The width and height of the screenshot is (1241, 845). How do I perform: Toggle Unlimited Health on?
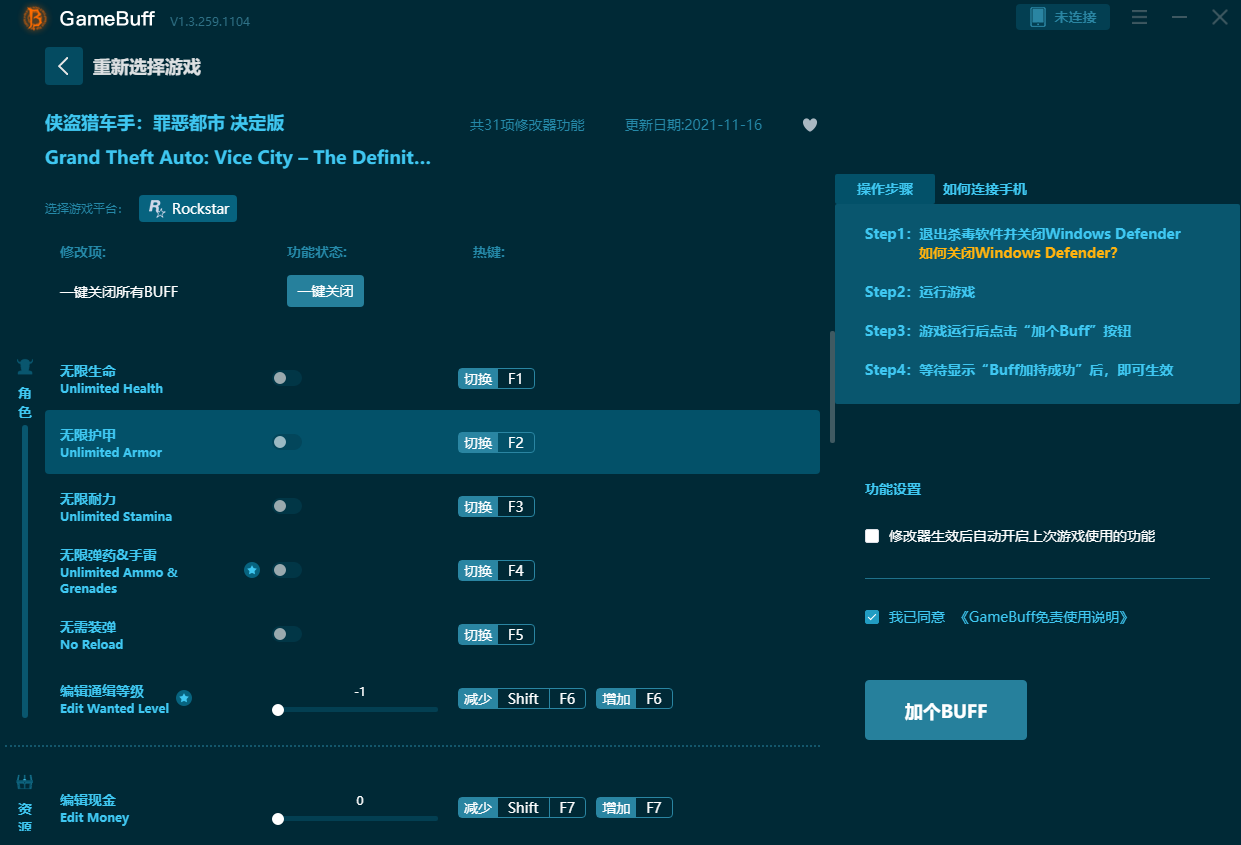[287, 378]
